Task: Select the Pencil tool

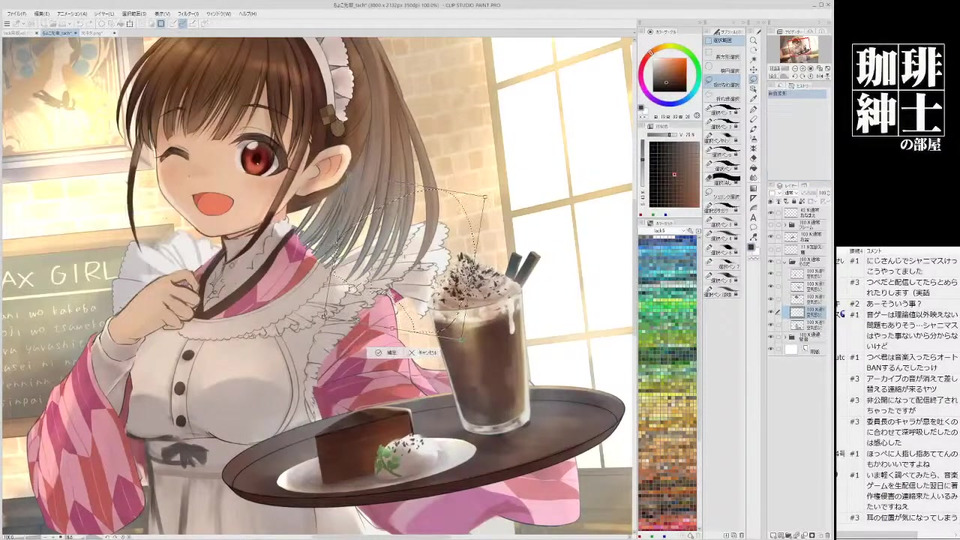Action: click(753, 119)
